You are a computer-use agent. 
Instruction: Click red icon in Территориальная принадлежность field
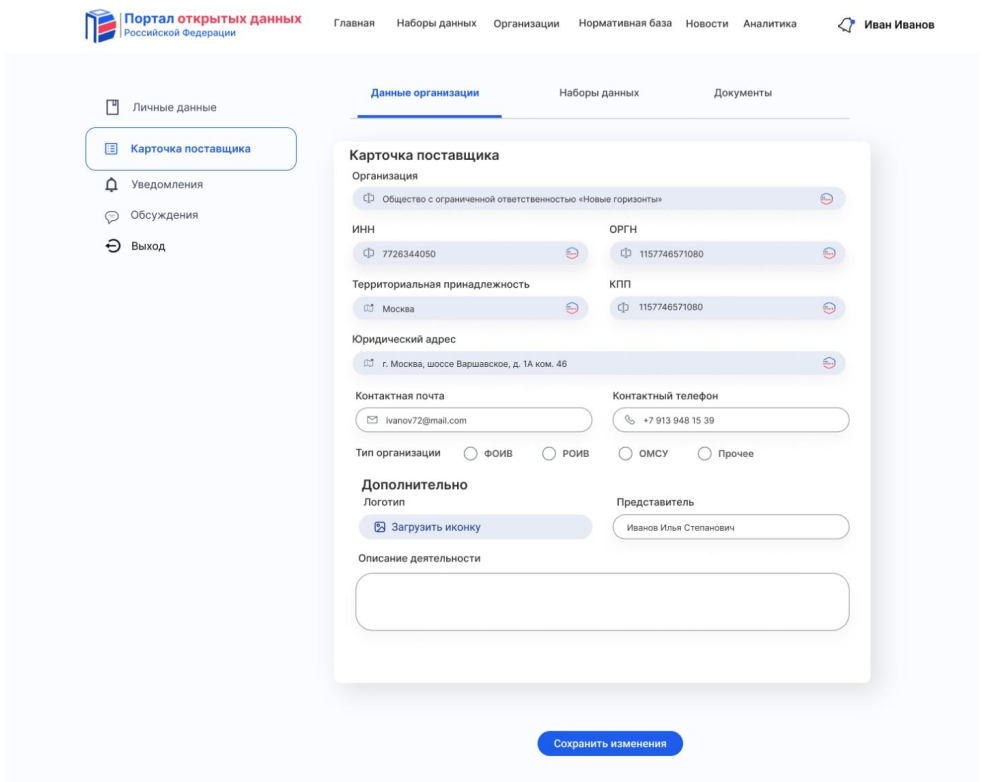tap(572, 308)
